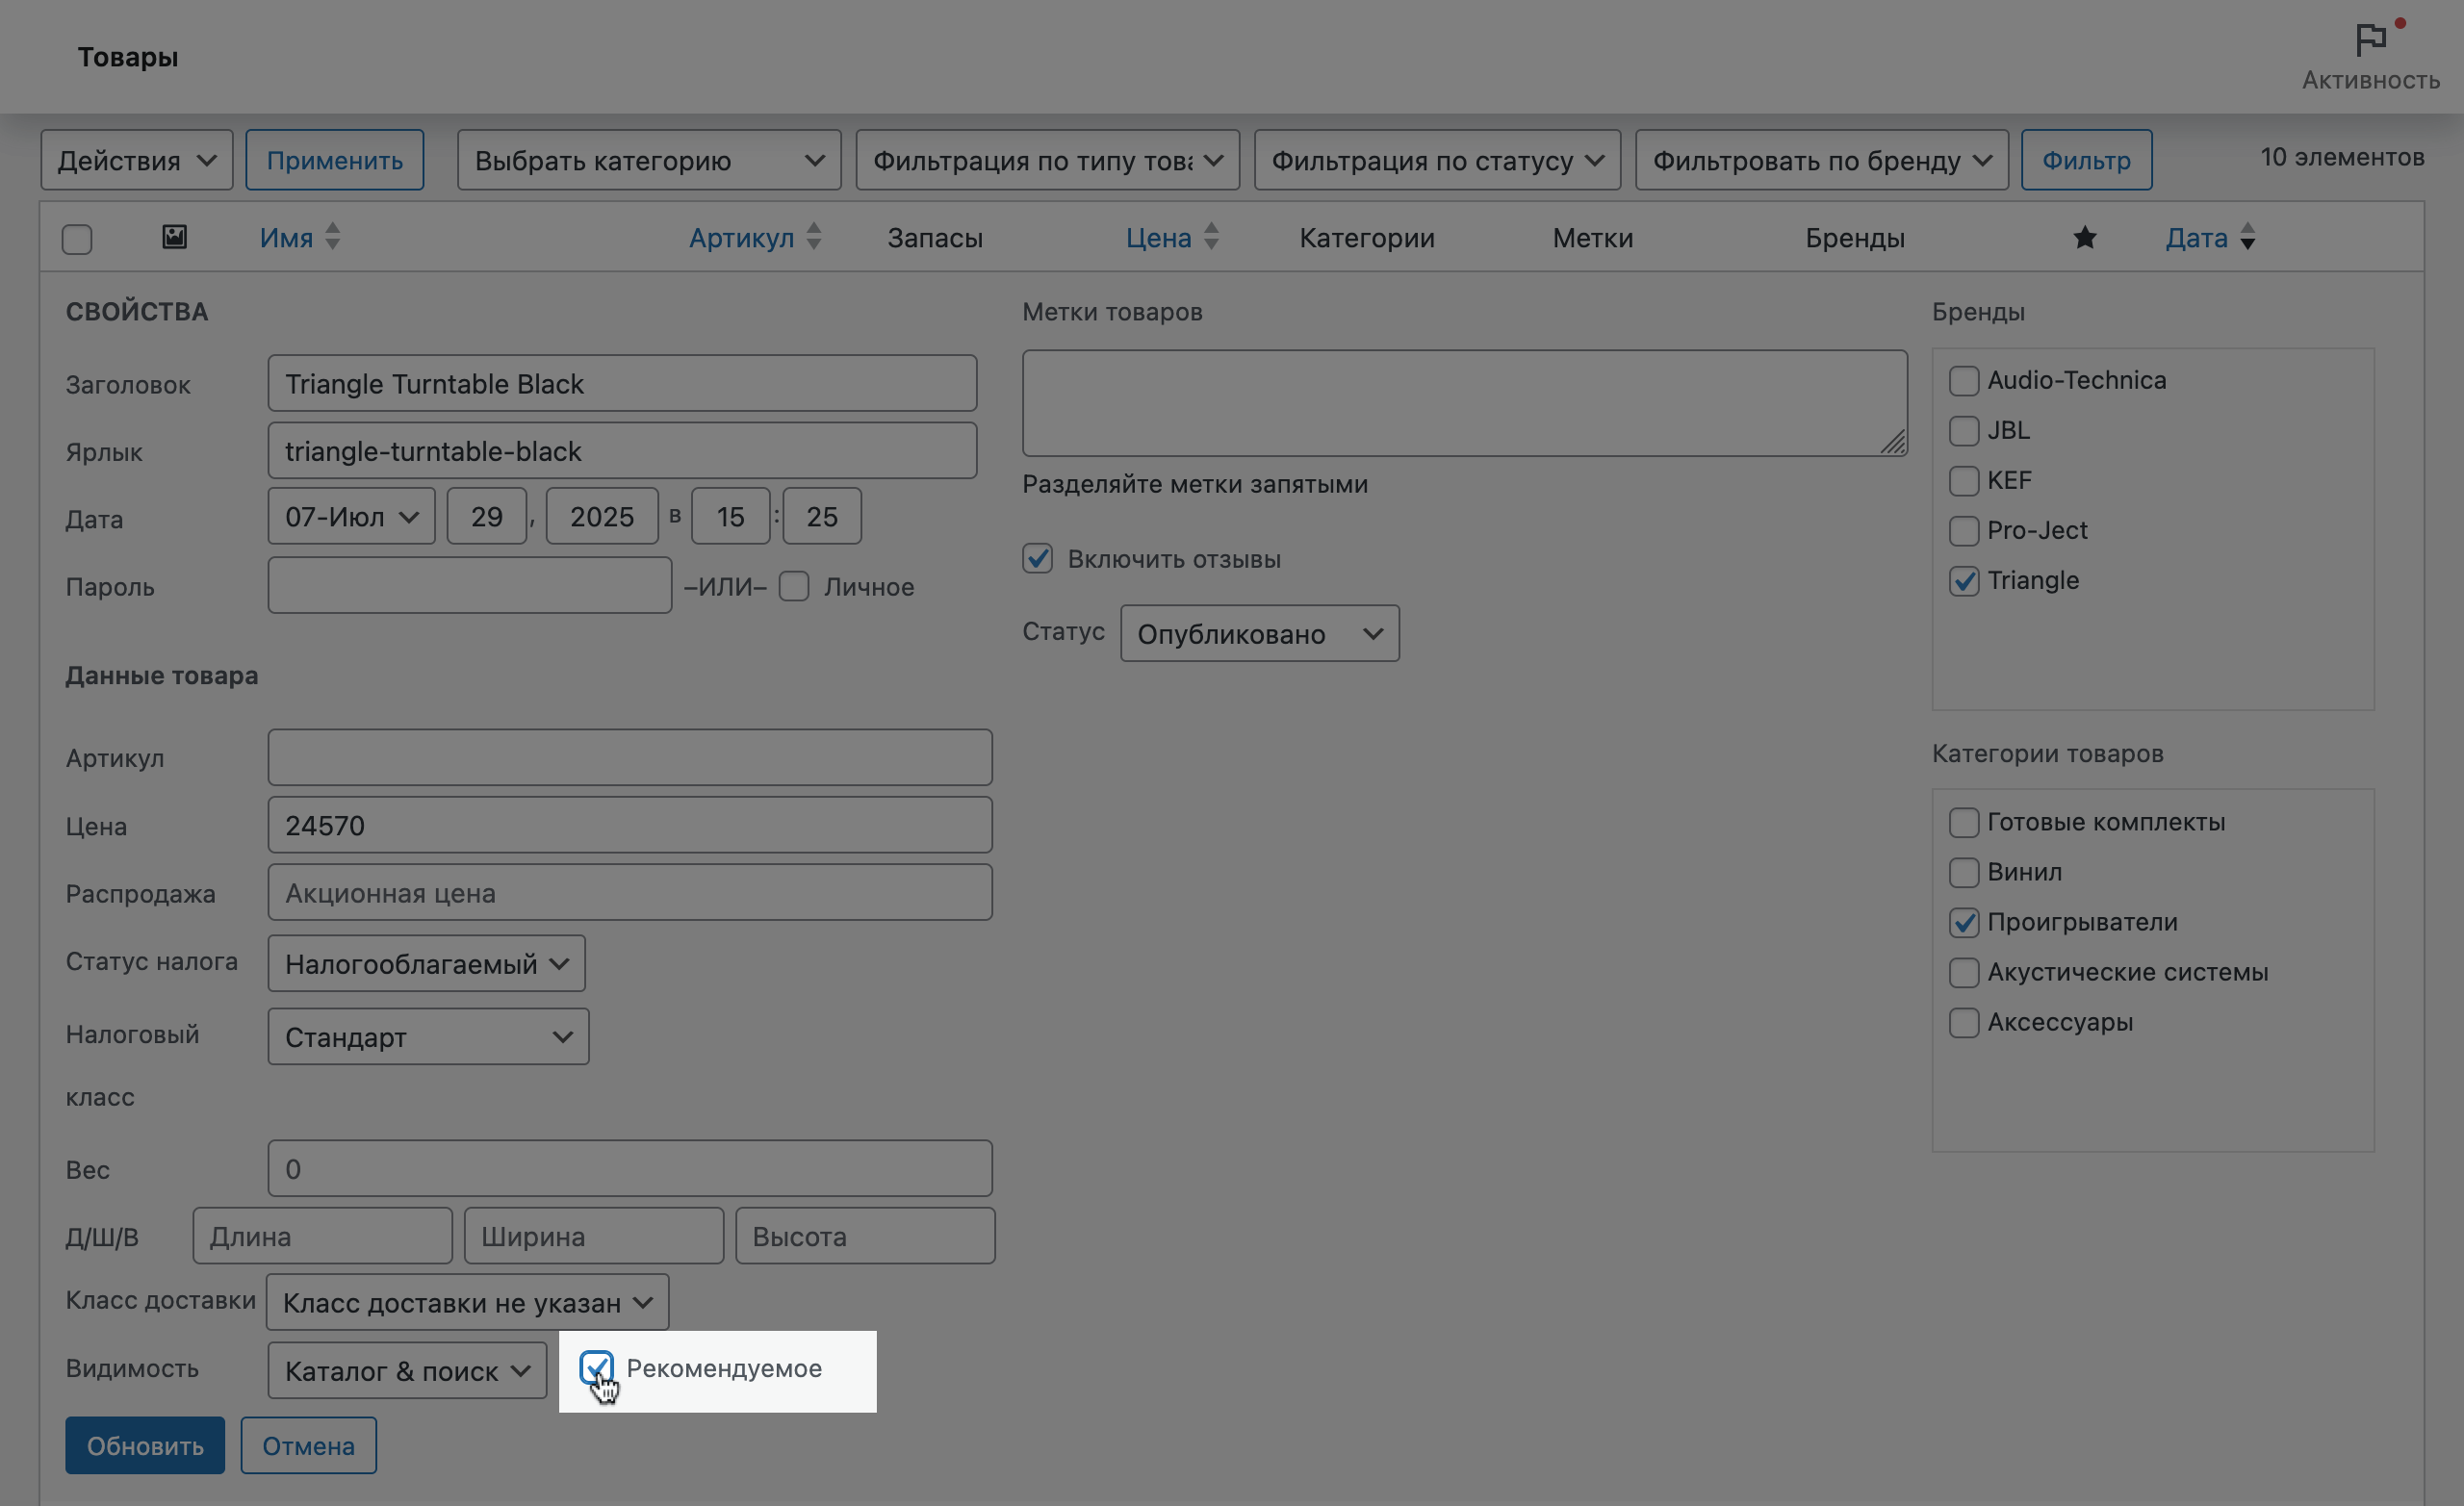Click the Отмена button

(308, 1445)
